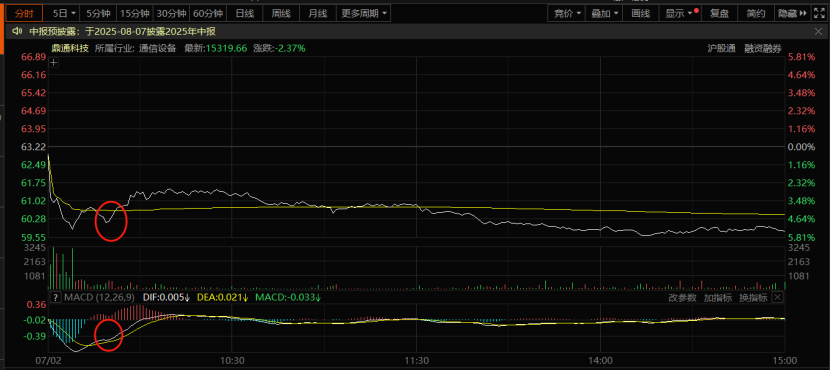Viewport: 830px width, 370px height.
Task: Expand the 叠加 overlay dropdown
Action: (x=604, y=13)
